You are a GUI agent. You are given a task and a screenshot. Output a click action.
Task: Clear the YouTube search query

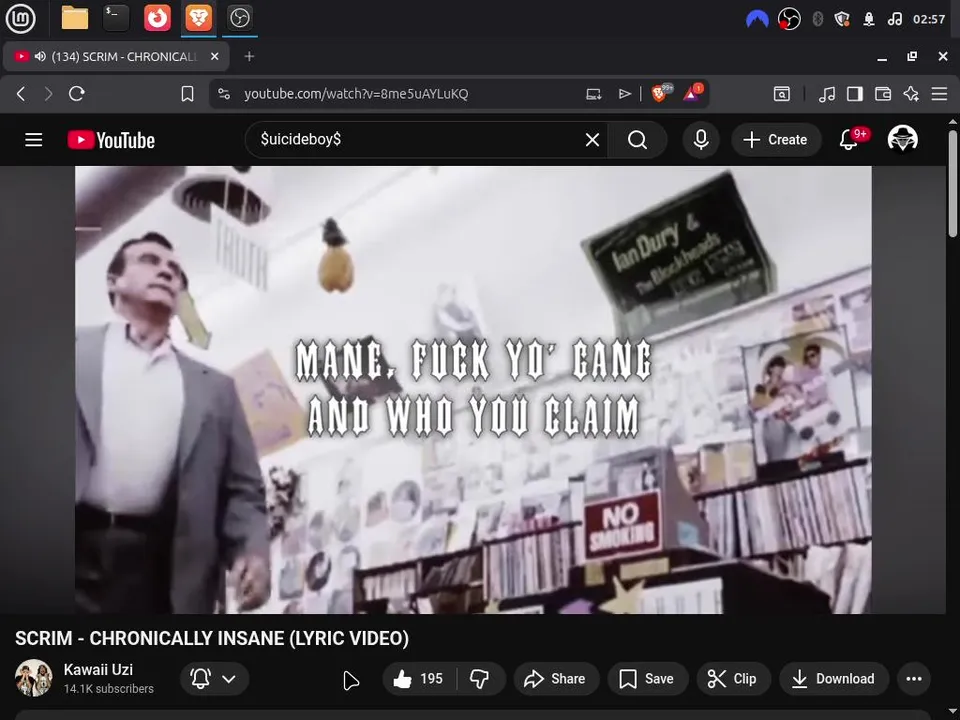coord(592,140)
